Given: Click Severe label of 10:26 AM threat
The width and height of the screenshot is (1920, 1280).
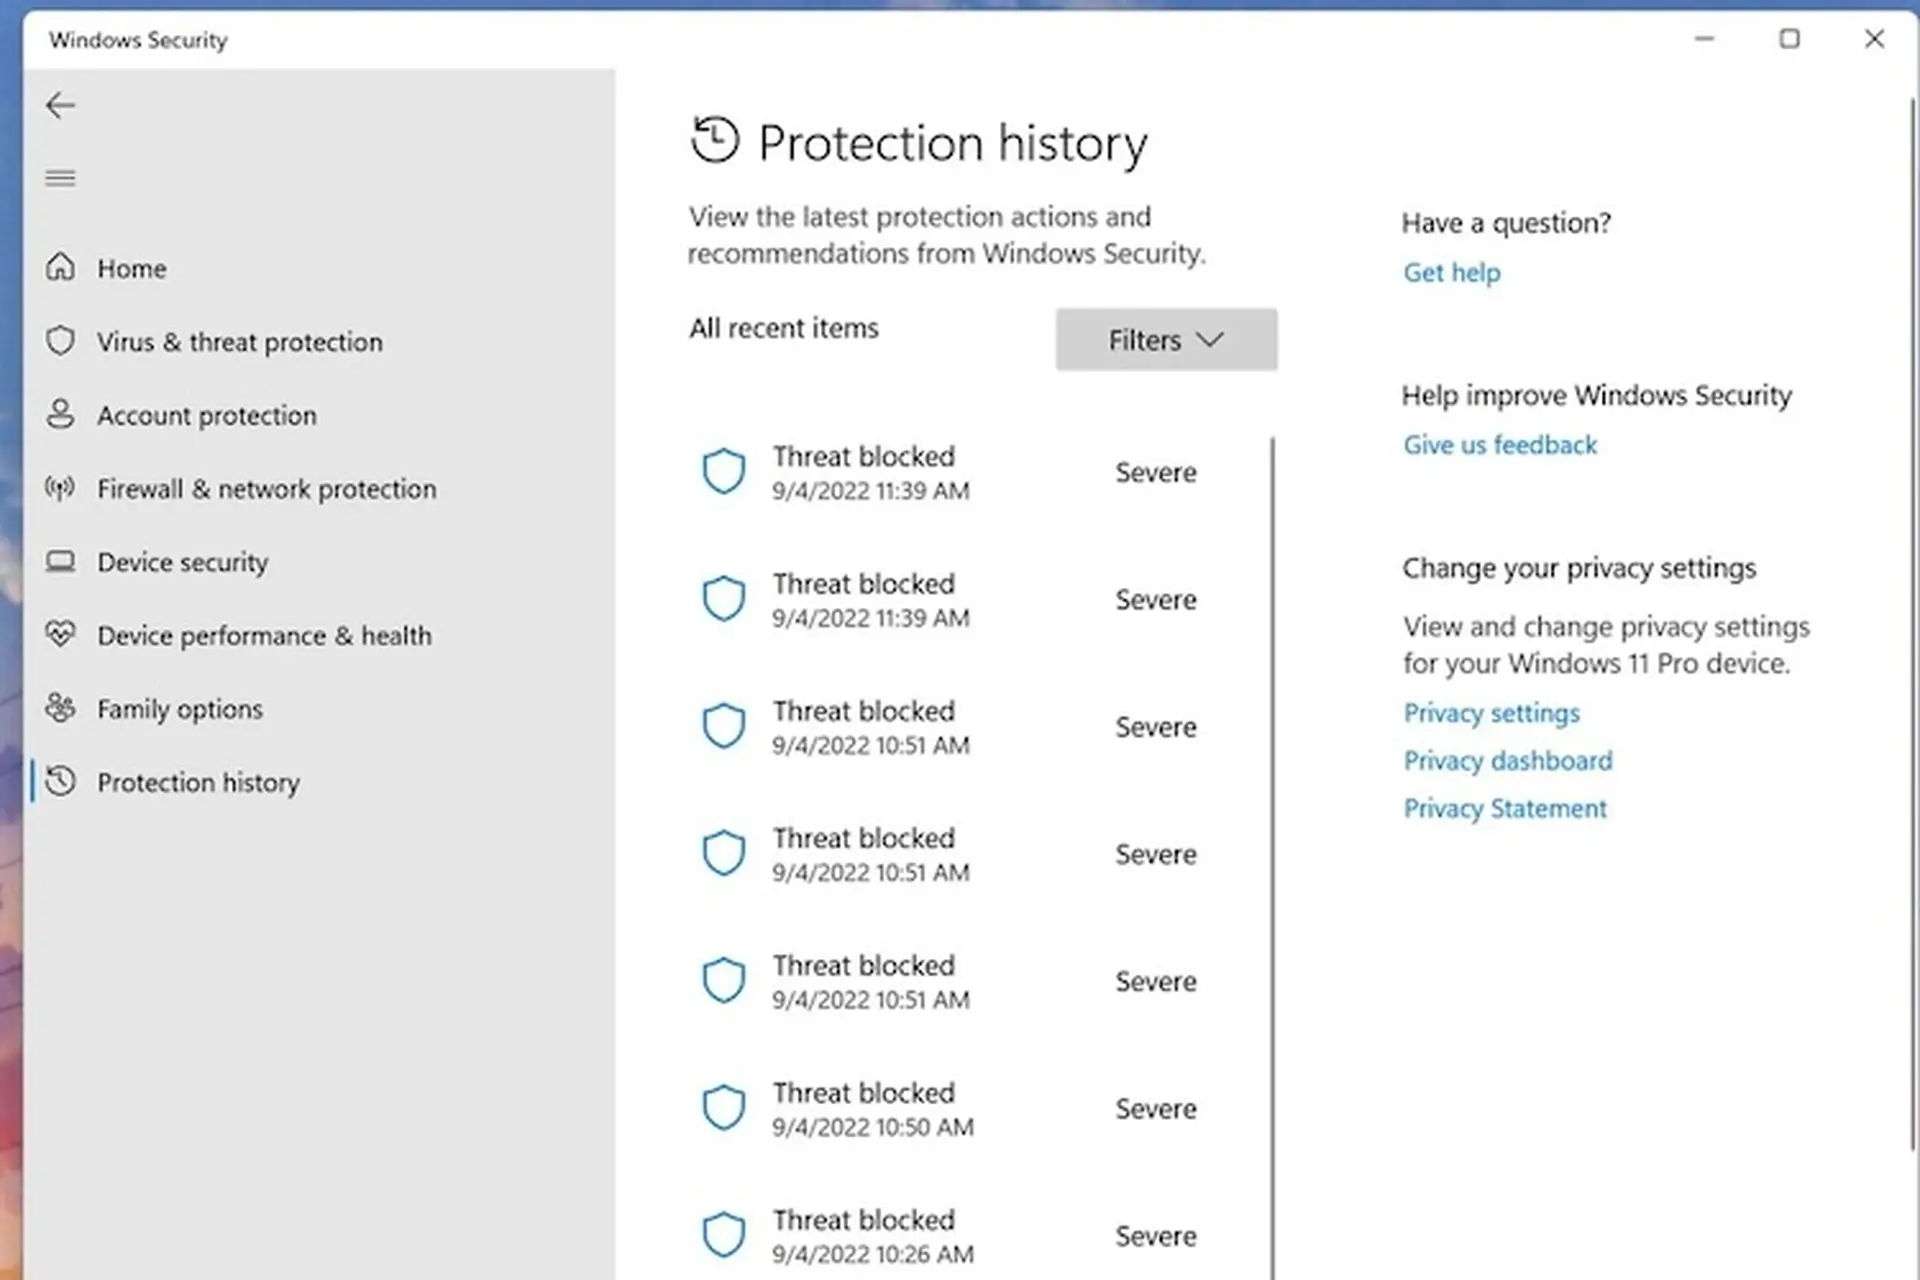Looking at the screenshot, I should pyautogui.click(x=1156, y=1236).
